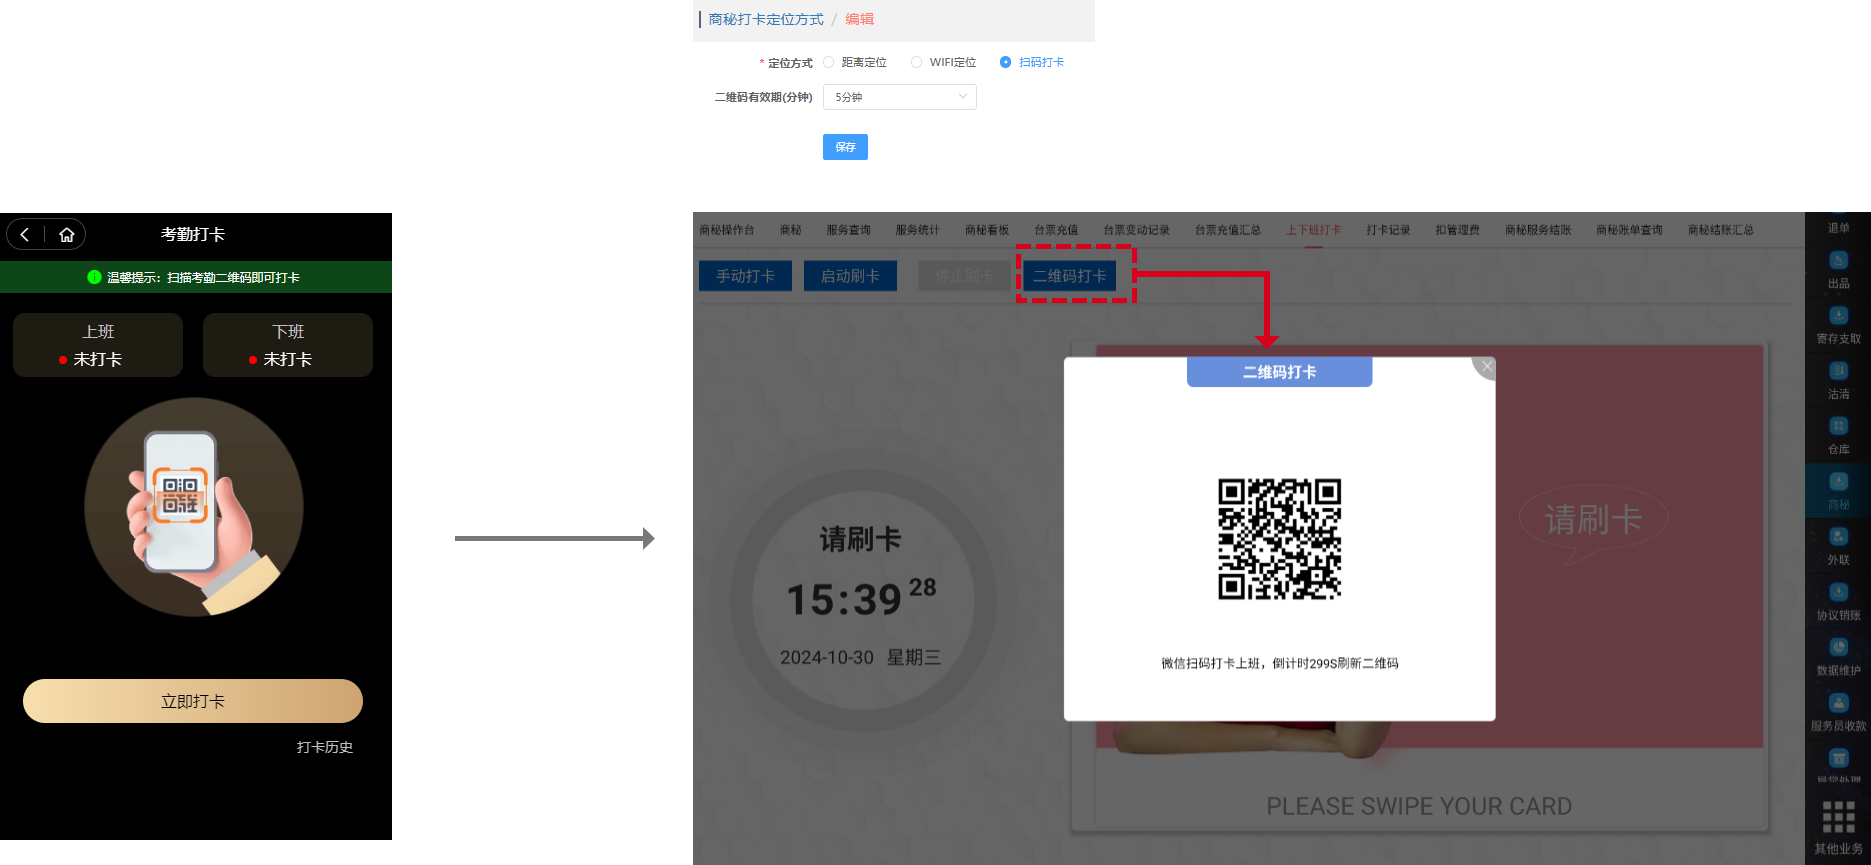The image size is (1871, 865).
Task: Switch to the 商秘账单查询 tab
Action: (x=1629, y=230)
